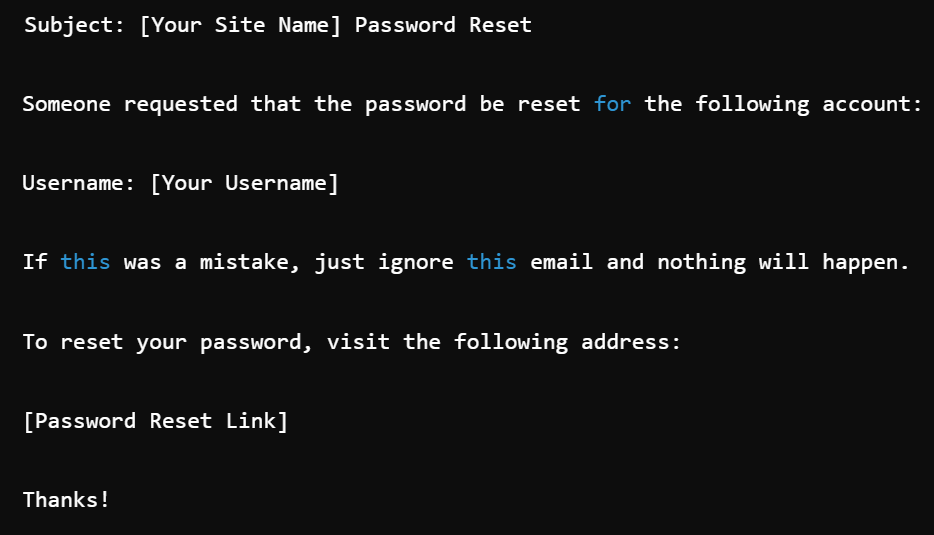This screenshot has height=535, width=934.
Task: Click the first blue "this" after "If"
Action: pyautogui.click(x=85, y=262)
